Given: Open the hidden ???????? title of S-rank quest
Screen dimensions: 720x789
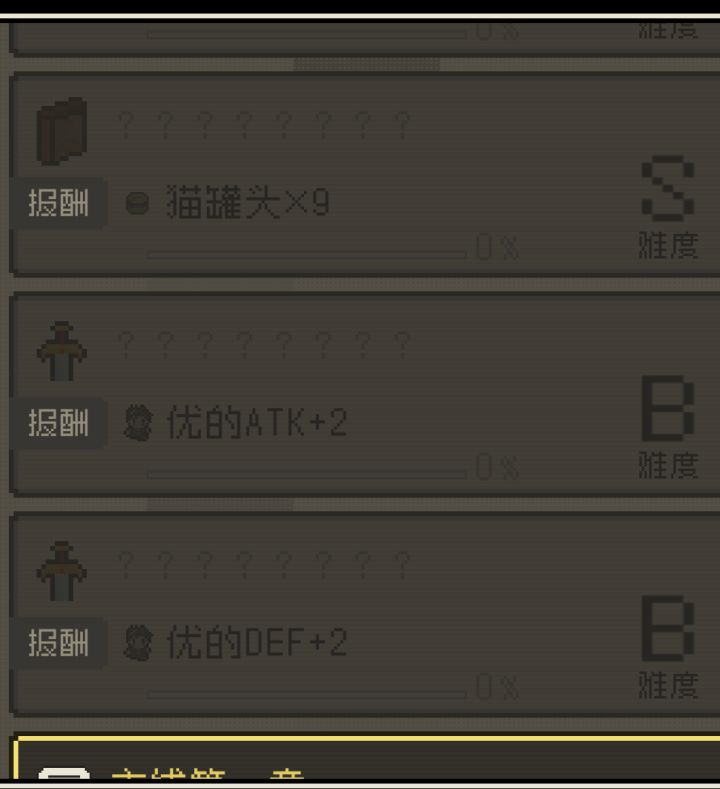Looking at the screenshot, I should click(x=264, y=126).
